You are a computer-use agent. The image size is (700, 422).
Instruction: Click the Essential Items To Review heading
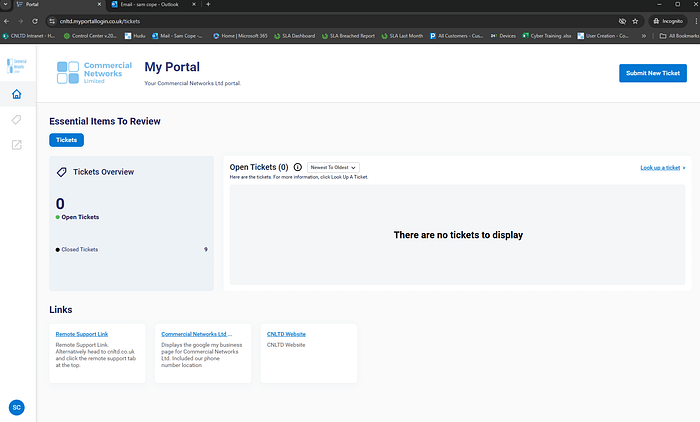coord(105,121)
